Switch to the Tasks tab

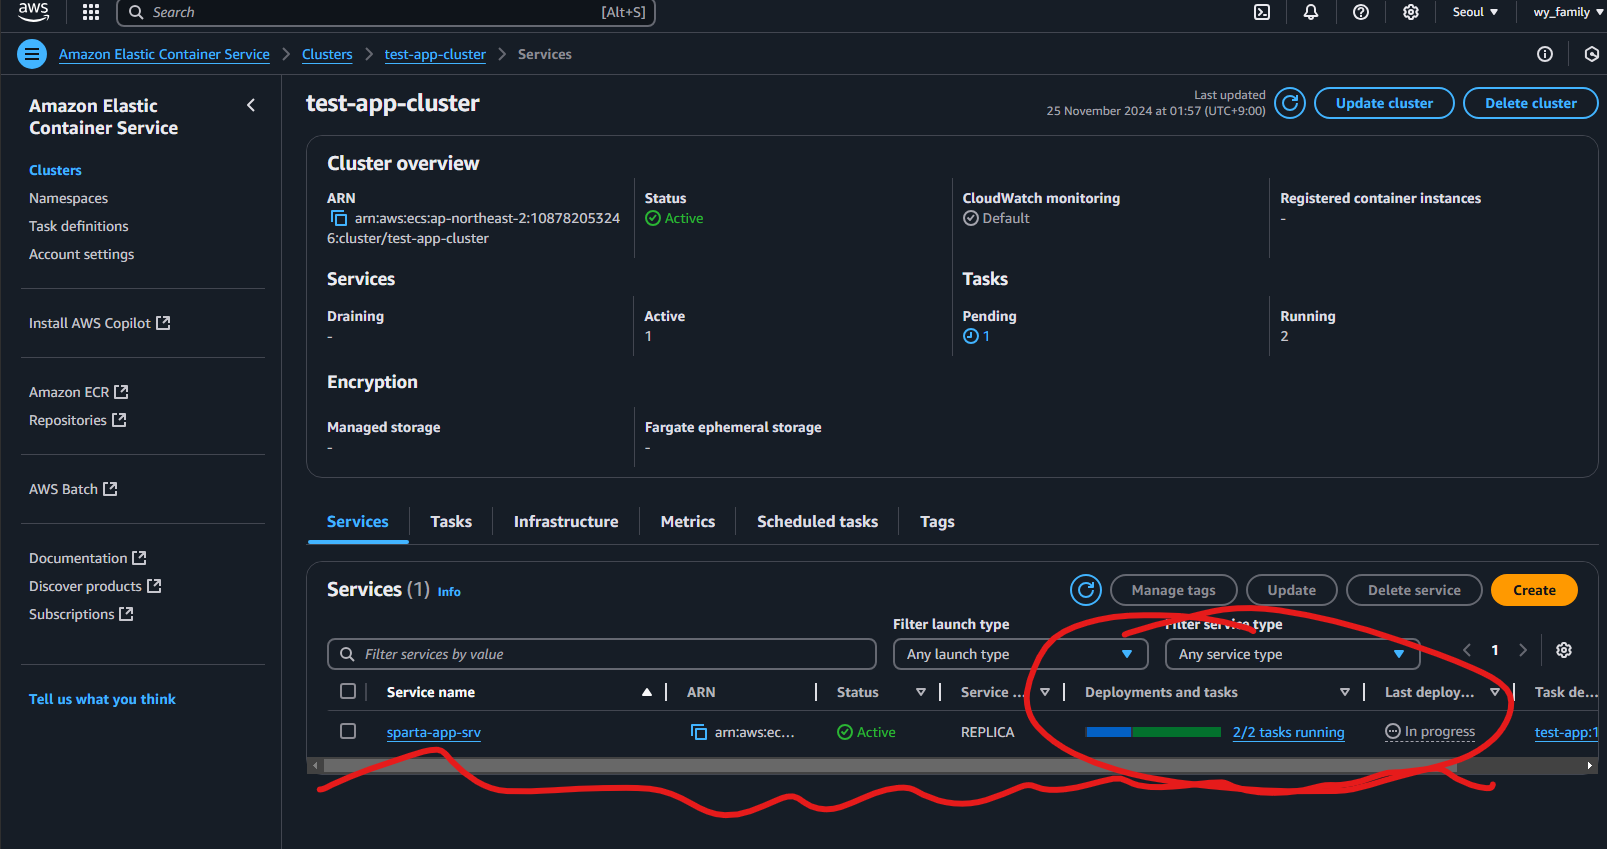click(451, 521)
